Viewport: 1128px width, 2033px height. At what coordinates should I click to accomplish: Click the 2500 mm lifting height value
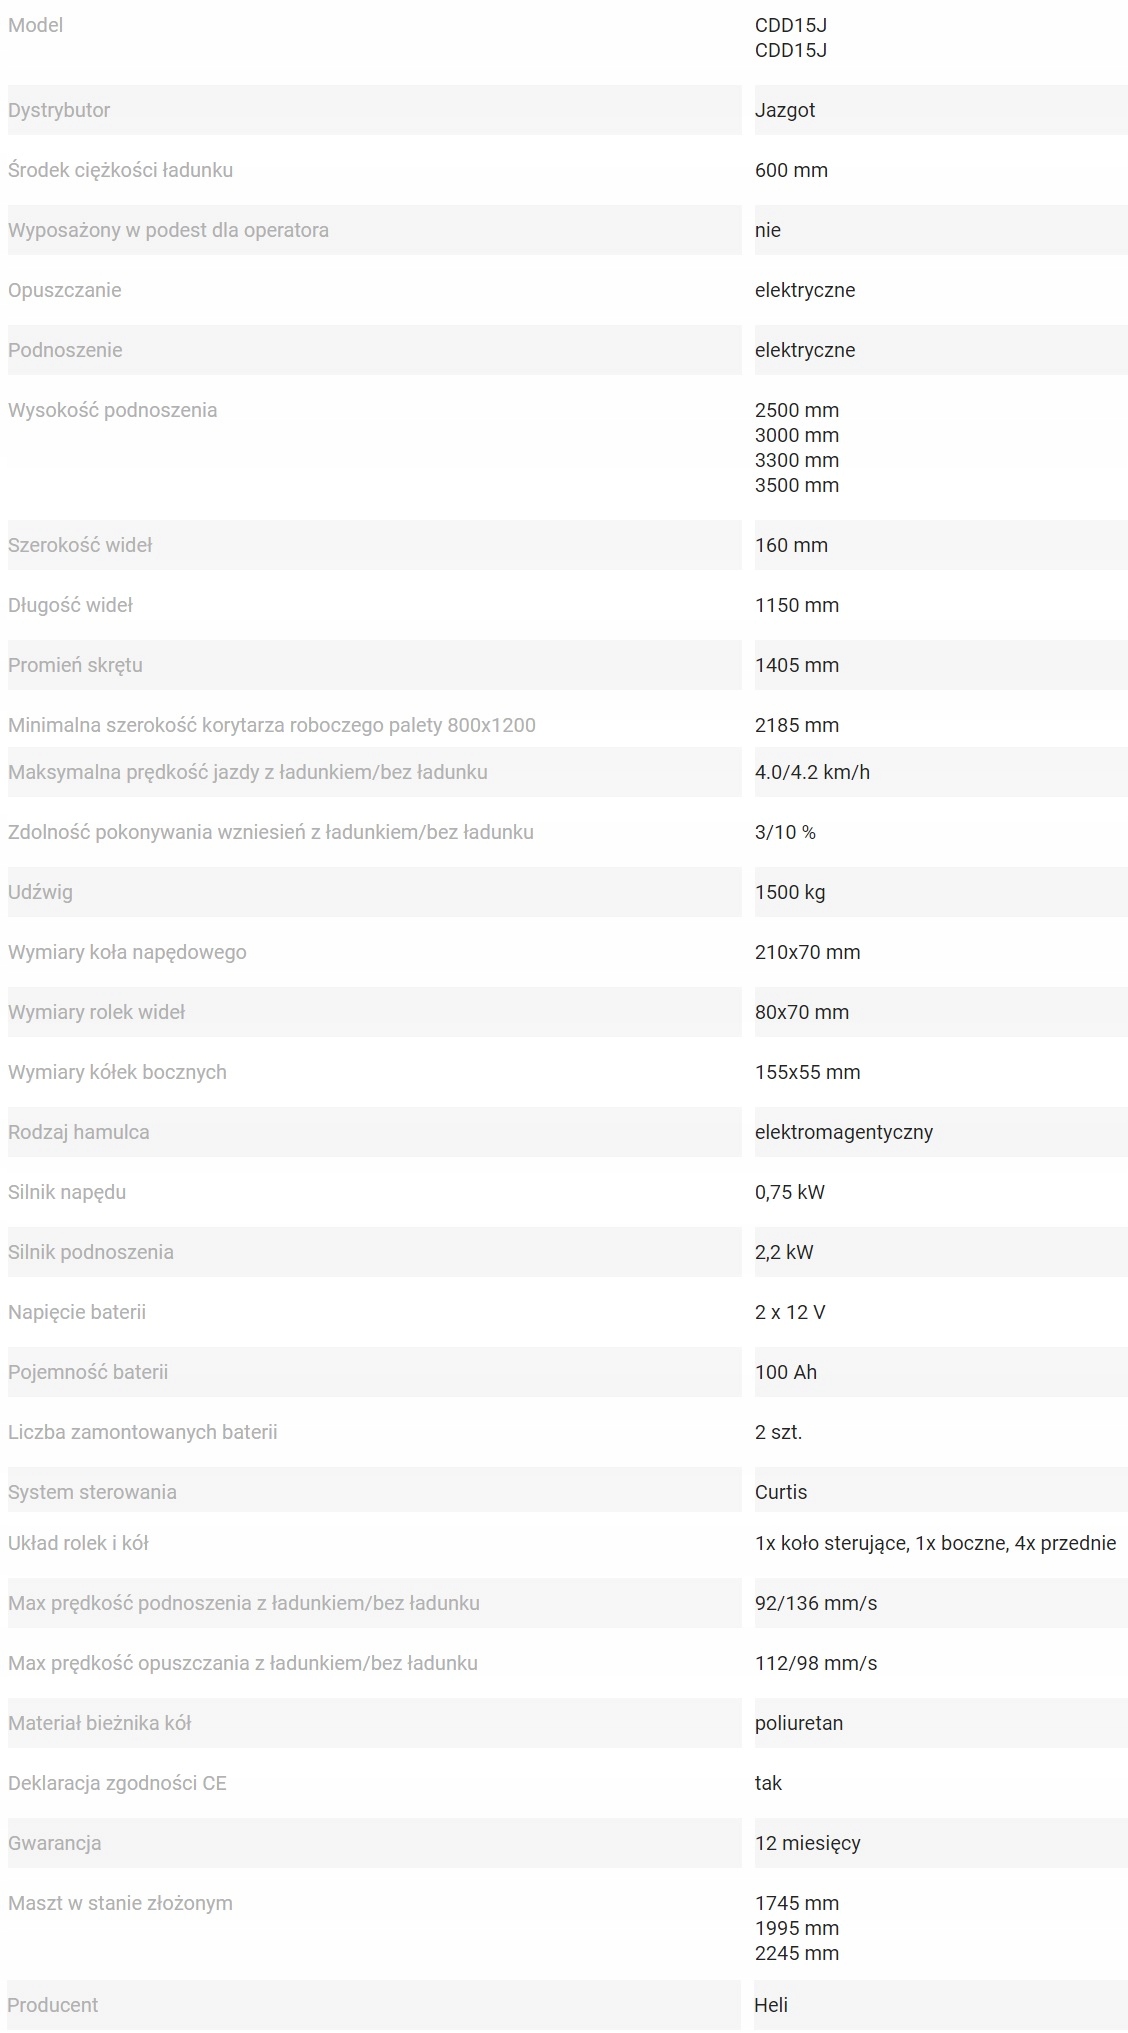click(797, 410)
